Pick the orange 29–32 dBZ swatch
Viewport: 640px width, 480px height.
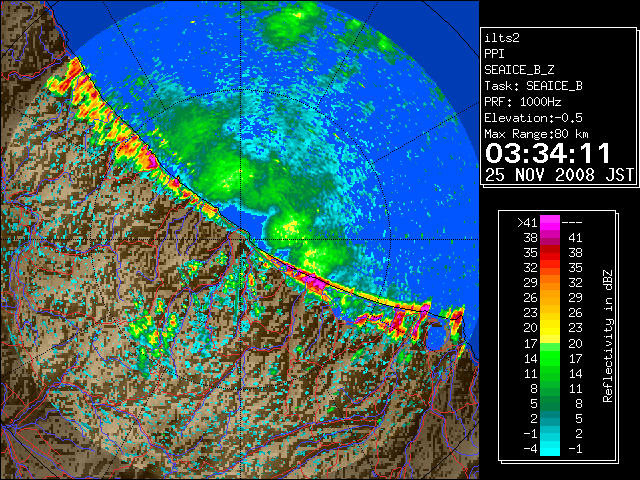coord(550,283)
